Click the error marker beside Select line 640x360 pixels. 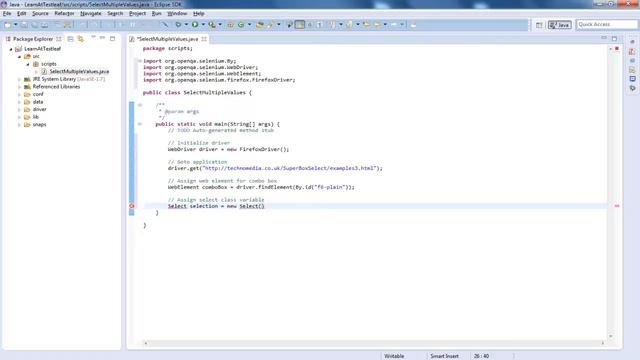(131, 206)
